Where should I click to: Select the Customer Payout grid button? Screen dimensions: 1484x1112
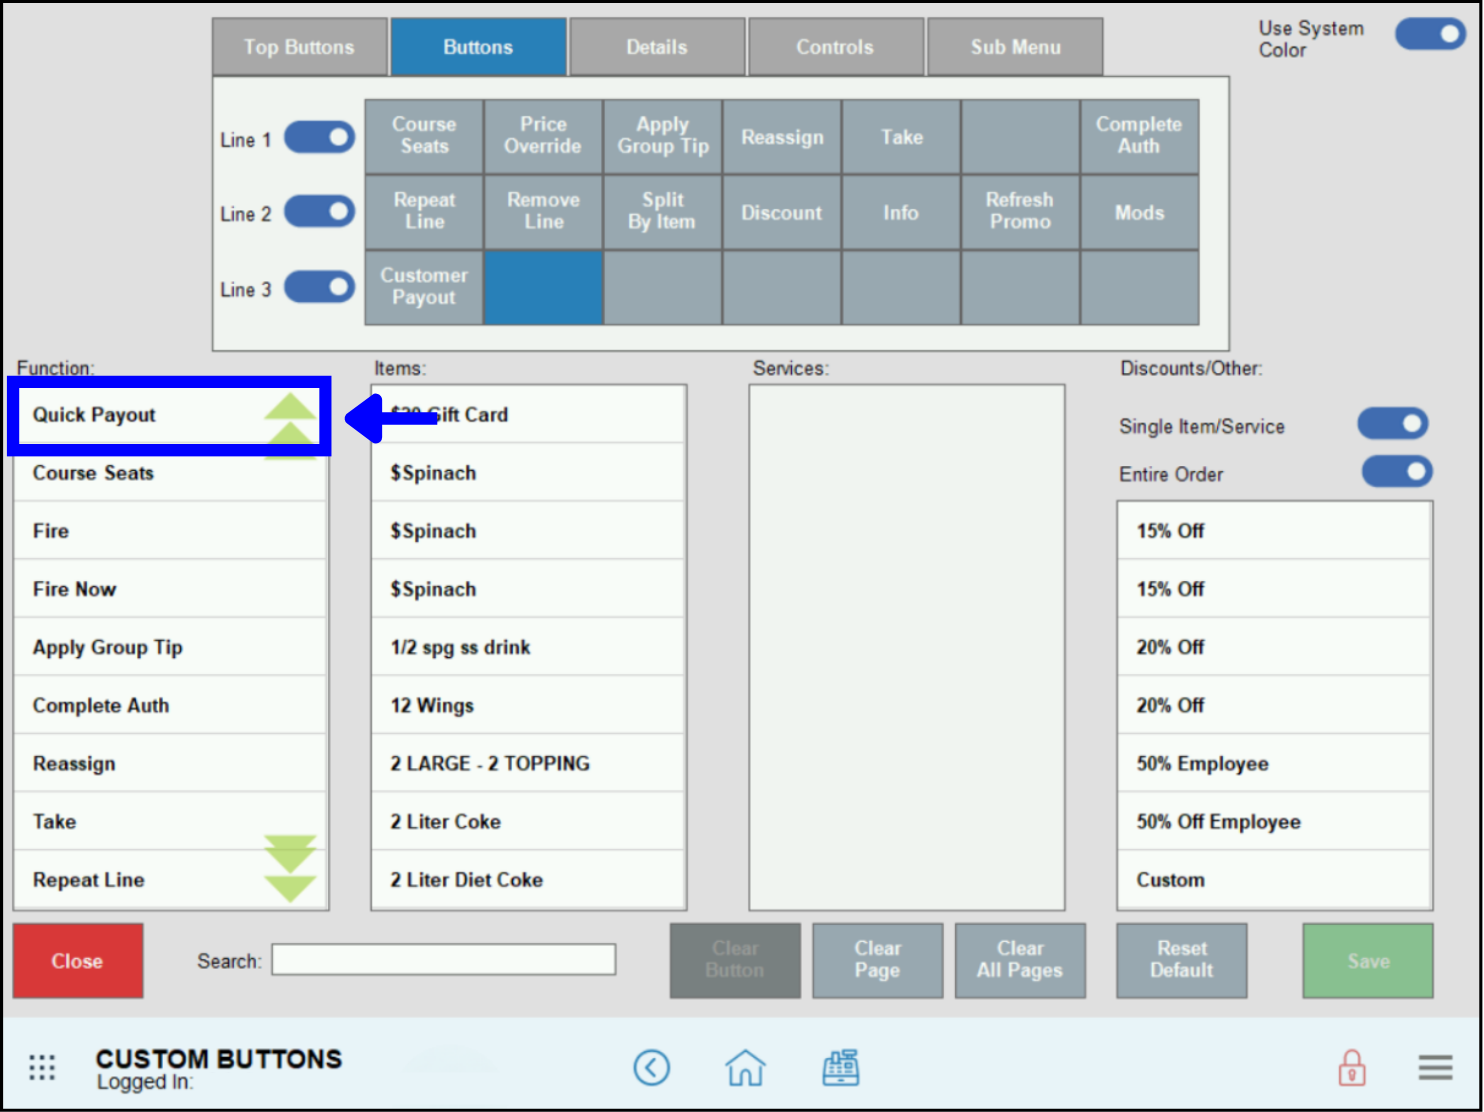(423, 287)
